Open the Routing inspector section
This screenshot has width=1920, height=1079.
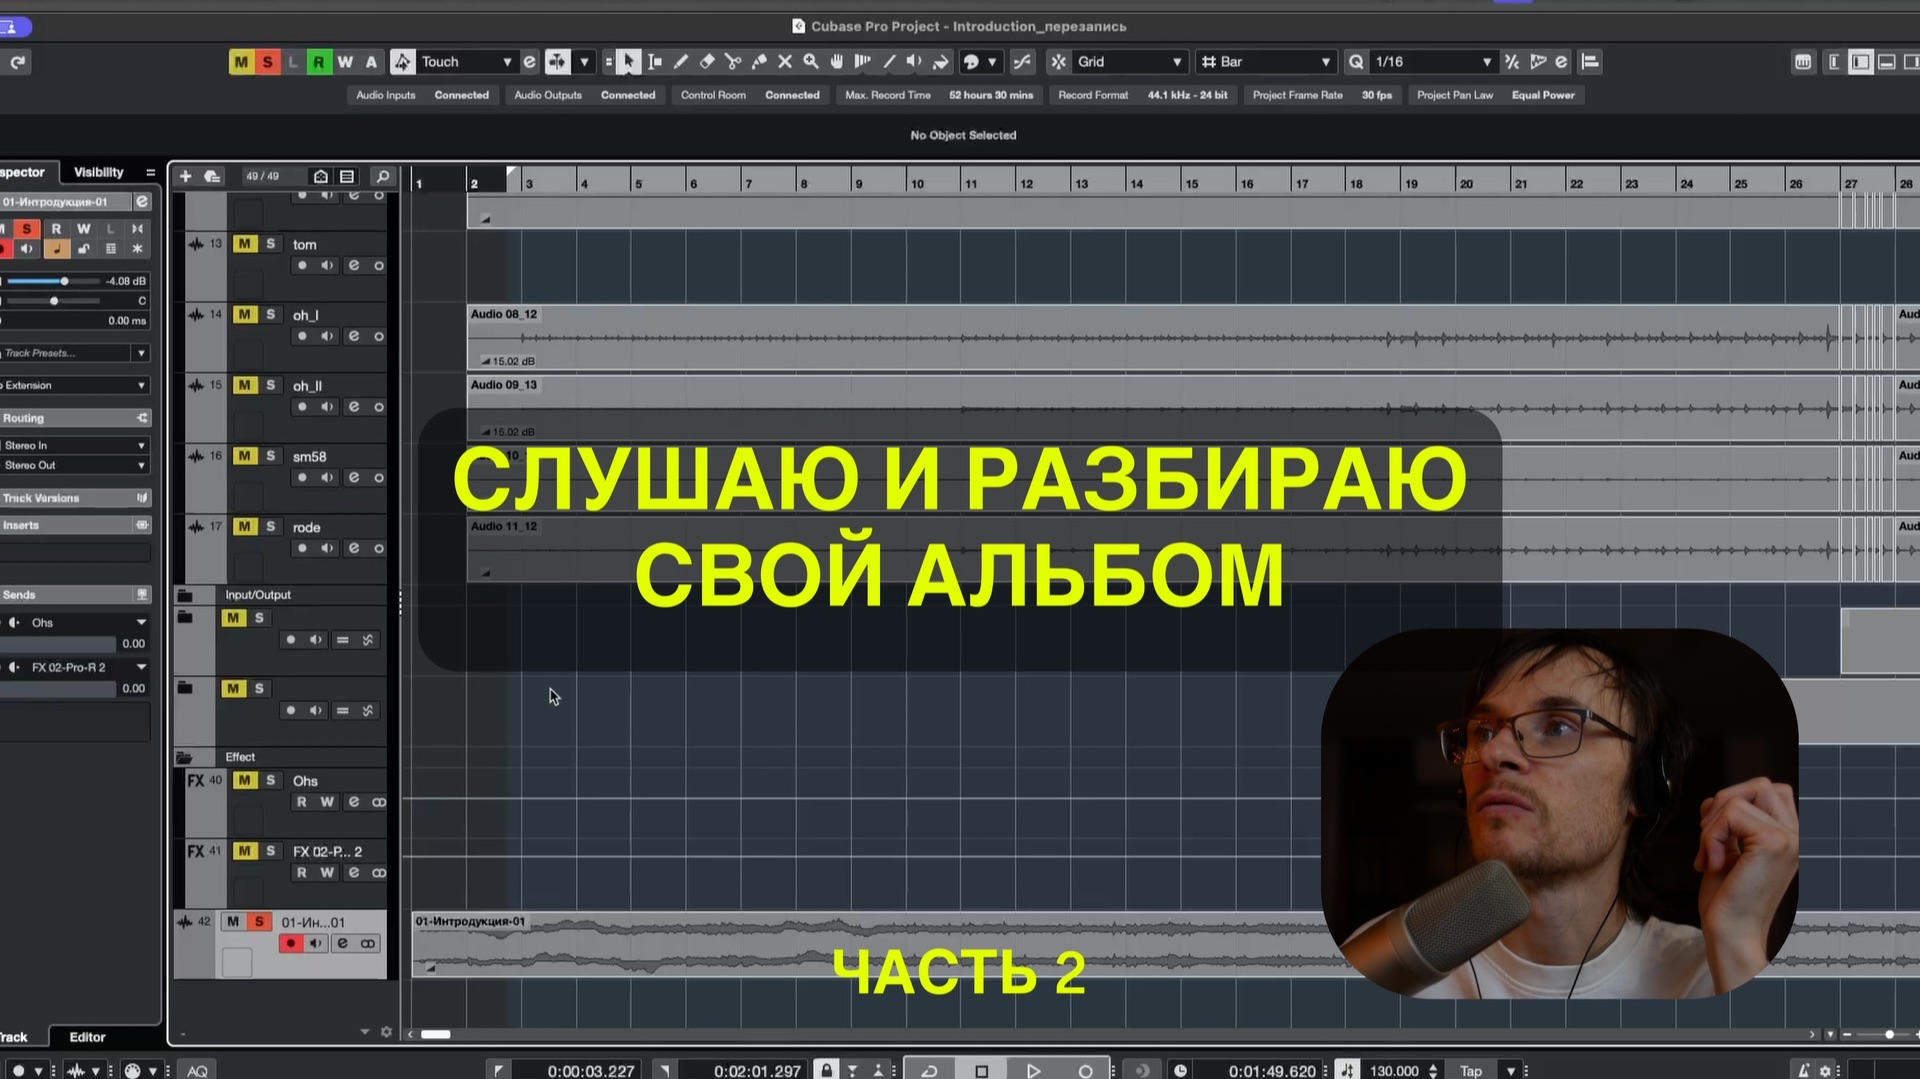click(x=75, y=418)
